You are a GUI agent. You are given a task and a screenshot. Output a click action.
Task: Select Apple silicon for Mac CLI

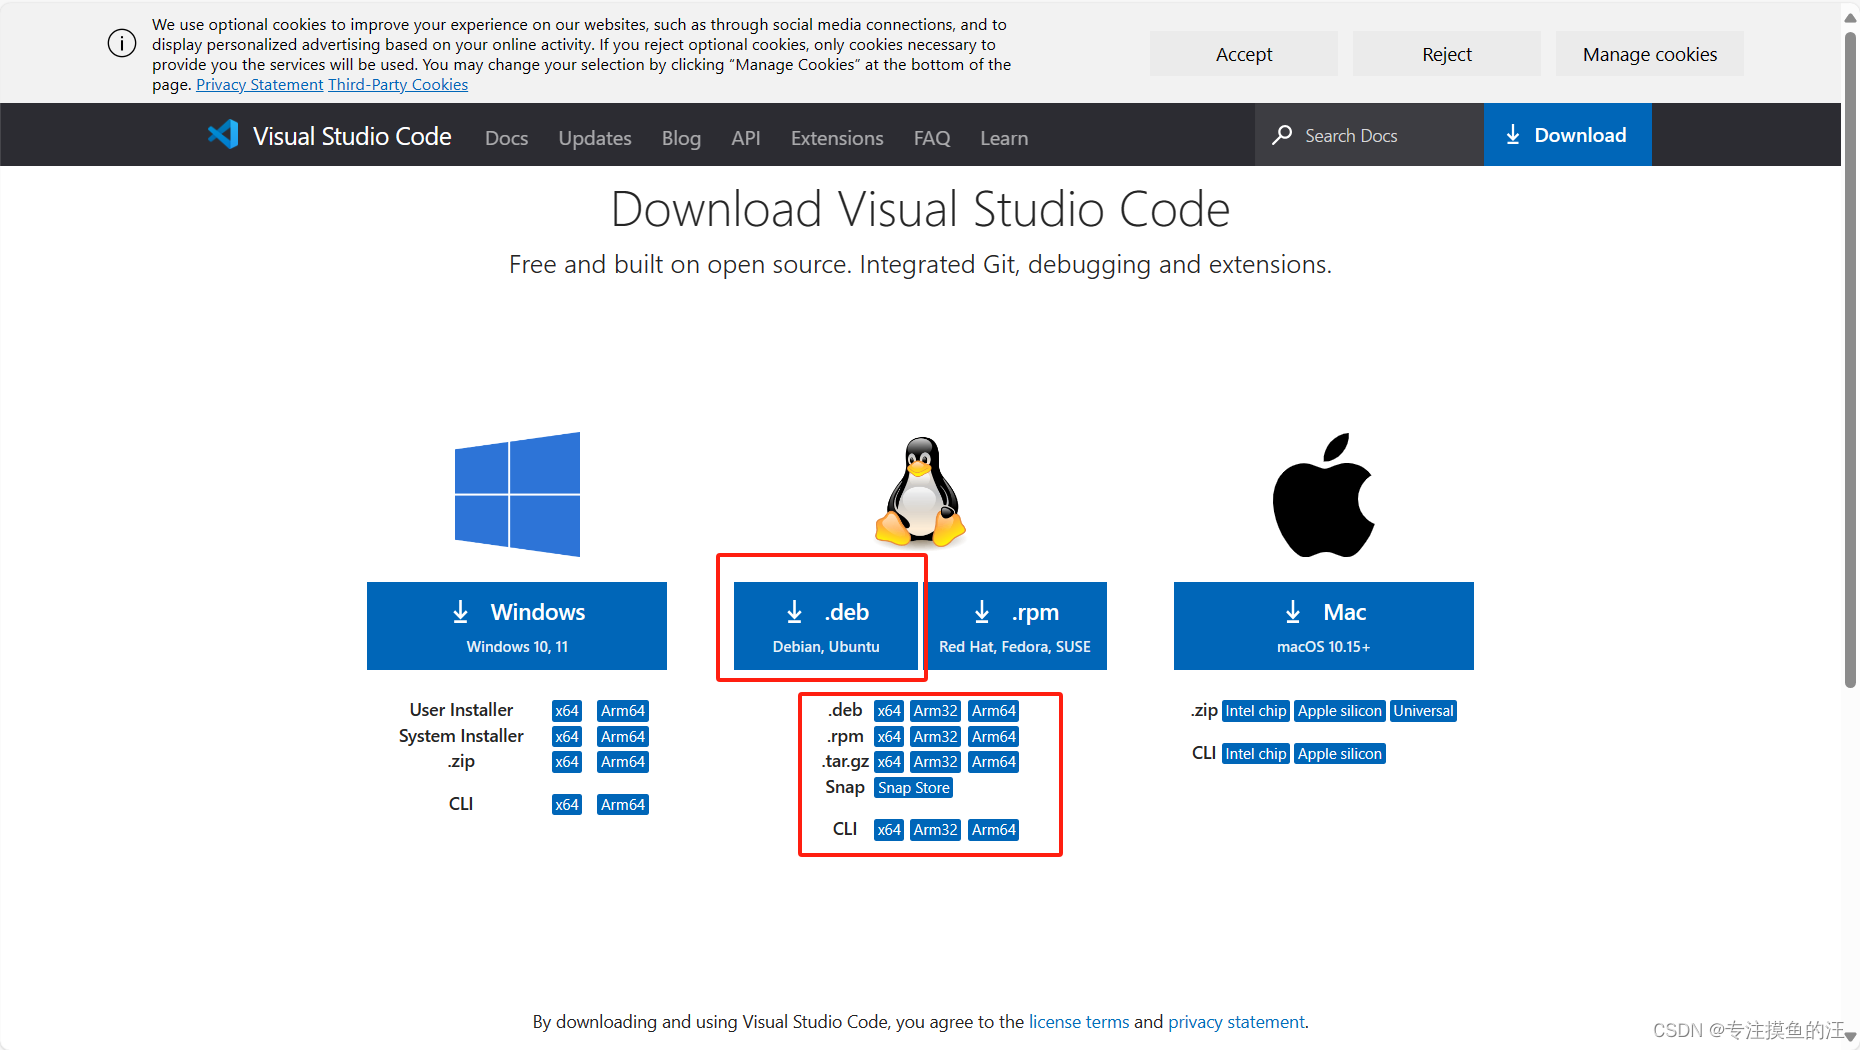point(1340,754)
